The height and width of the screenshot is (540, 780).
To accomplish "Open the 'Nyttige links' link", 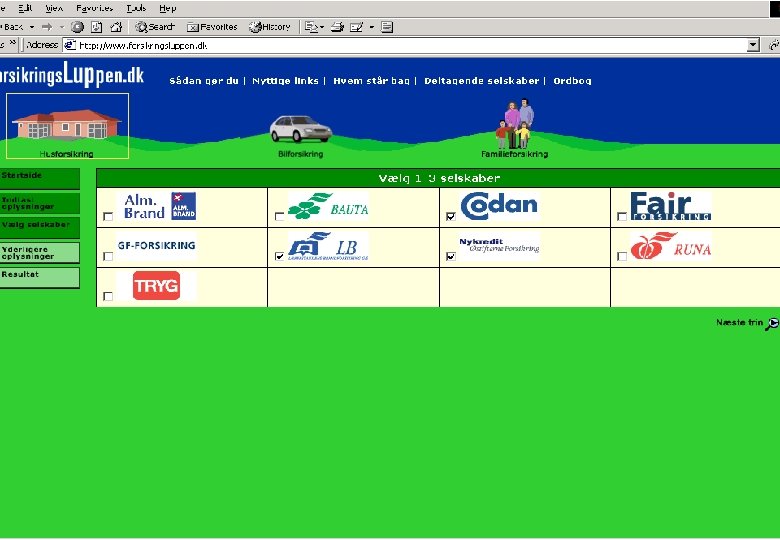I will pyautogui.click(x=286, y=81).
